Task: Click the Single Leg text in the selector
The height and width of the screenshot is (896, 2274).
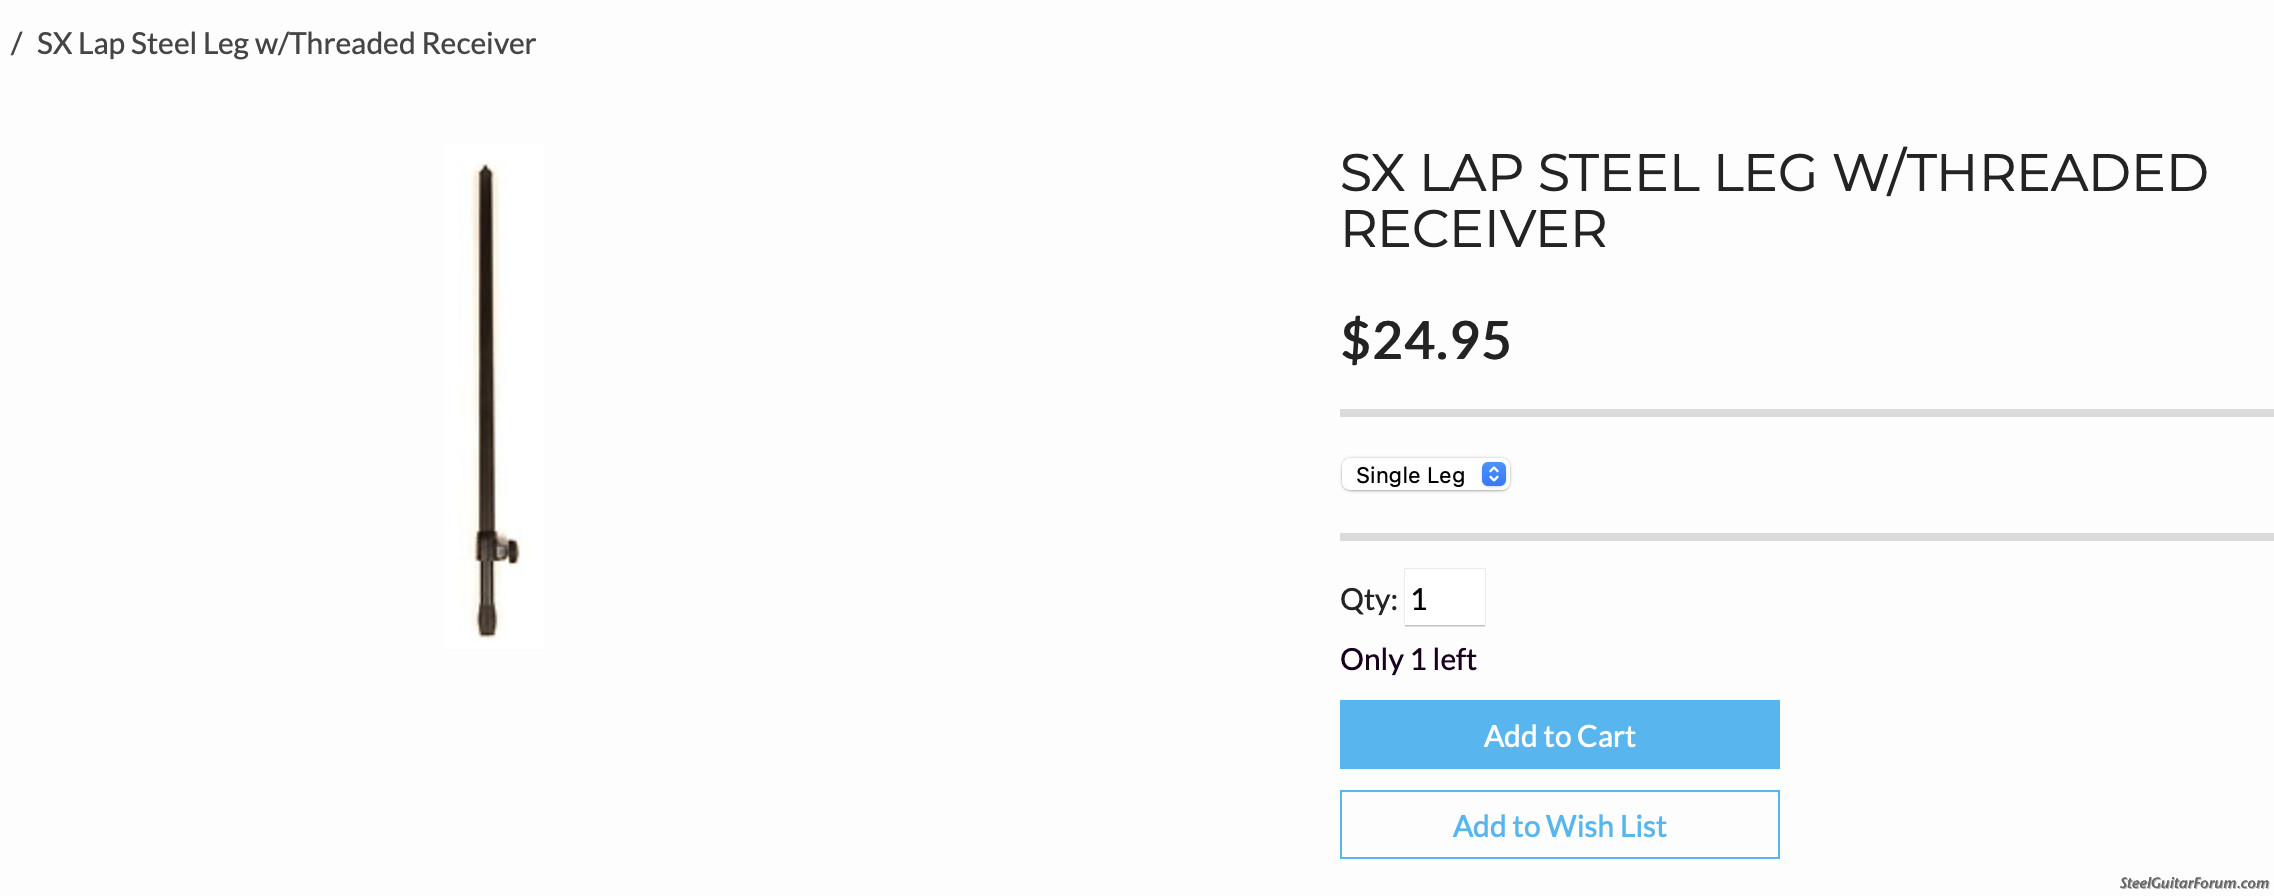Action: 1410,475
